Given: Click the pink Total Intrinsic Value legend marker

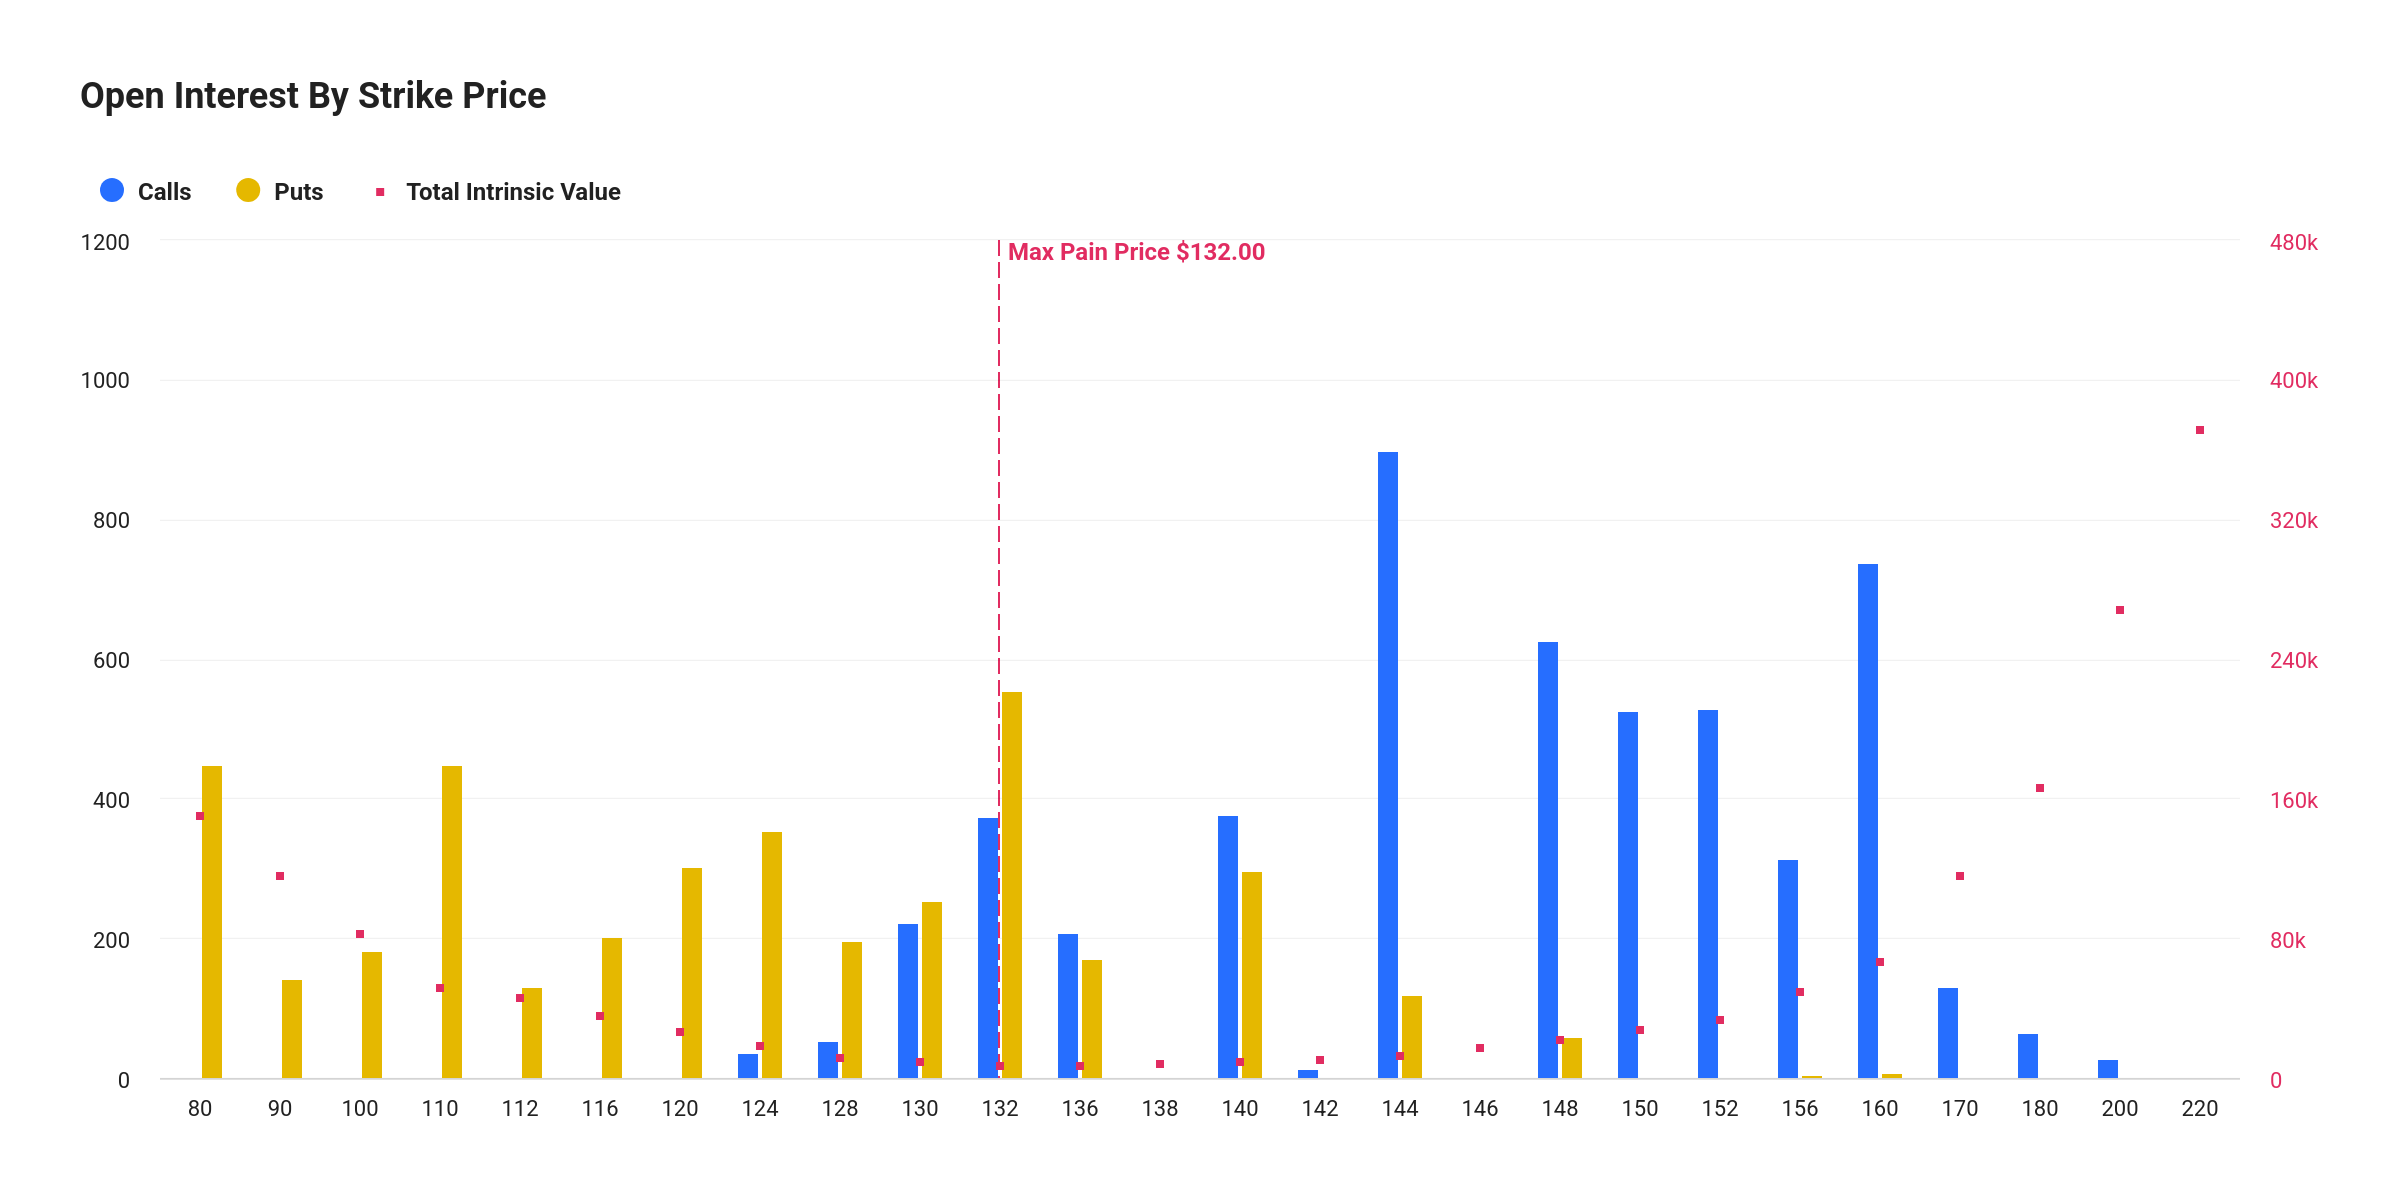Looking at the screenshot, I should click(x=381, y=189).
